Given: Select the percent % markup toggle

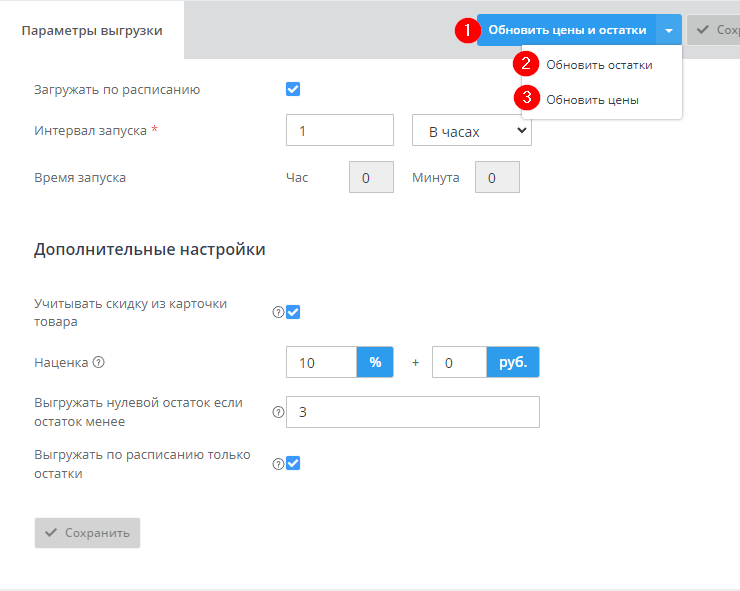Looking at the screenshot, I should [x=375, y=362].
